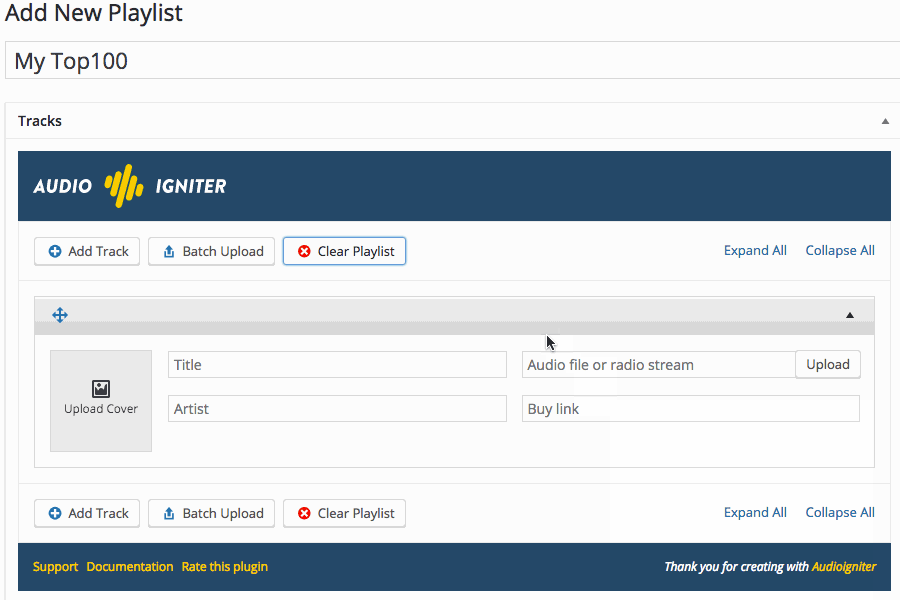Collapse the track with its arrow toggle

pos(850,315)
